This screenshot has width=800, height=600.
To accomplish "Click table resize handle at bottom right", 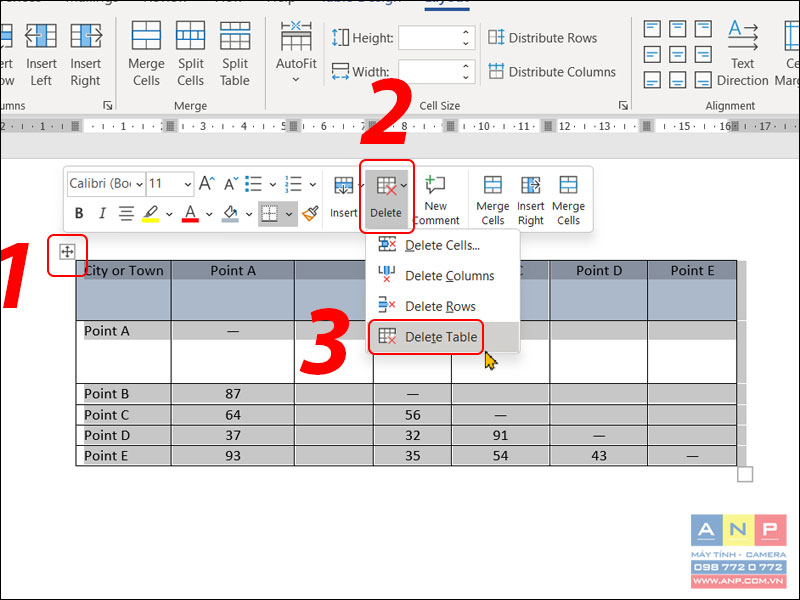I will pos(745,474).
